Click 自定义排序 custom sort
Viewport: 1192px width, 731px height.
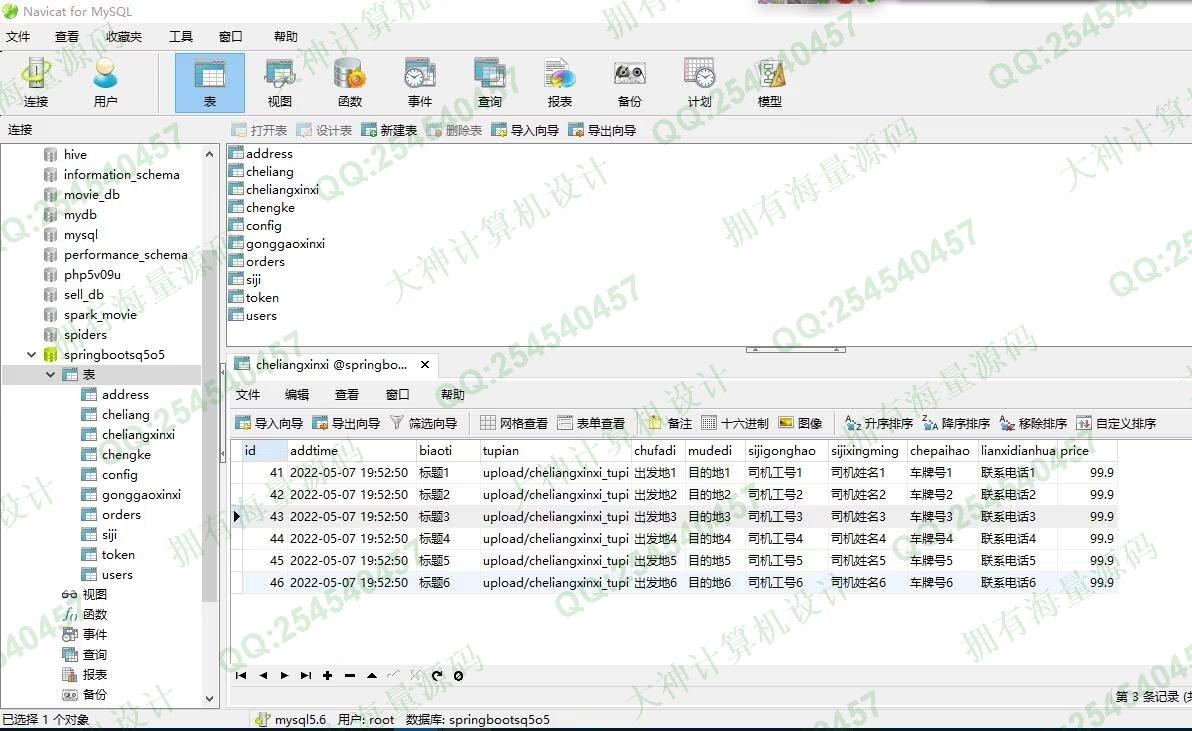1117,423
